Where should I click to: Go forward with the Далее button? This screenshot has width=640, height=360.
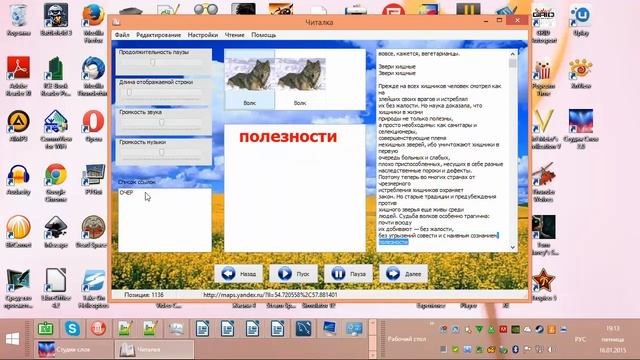(x=403, y=274)
